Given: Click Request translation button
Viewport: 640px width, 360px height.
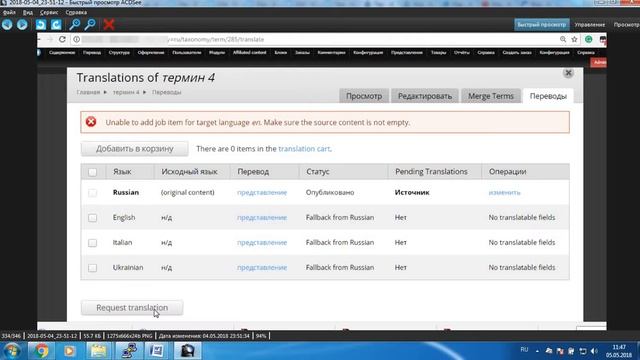Looking at the screenshot, I should click(x=132, y=308).
